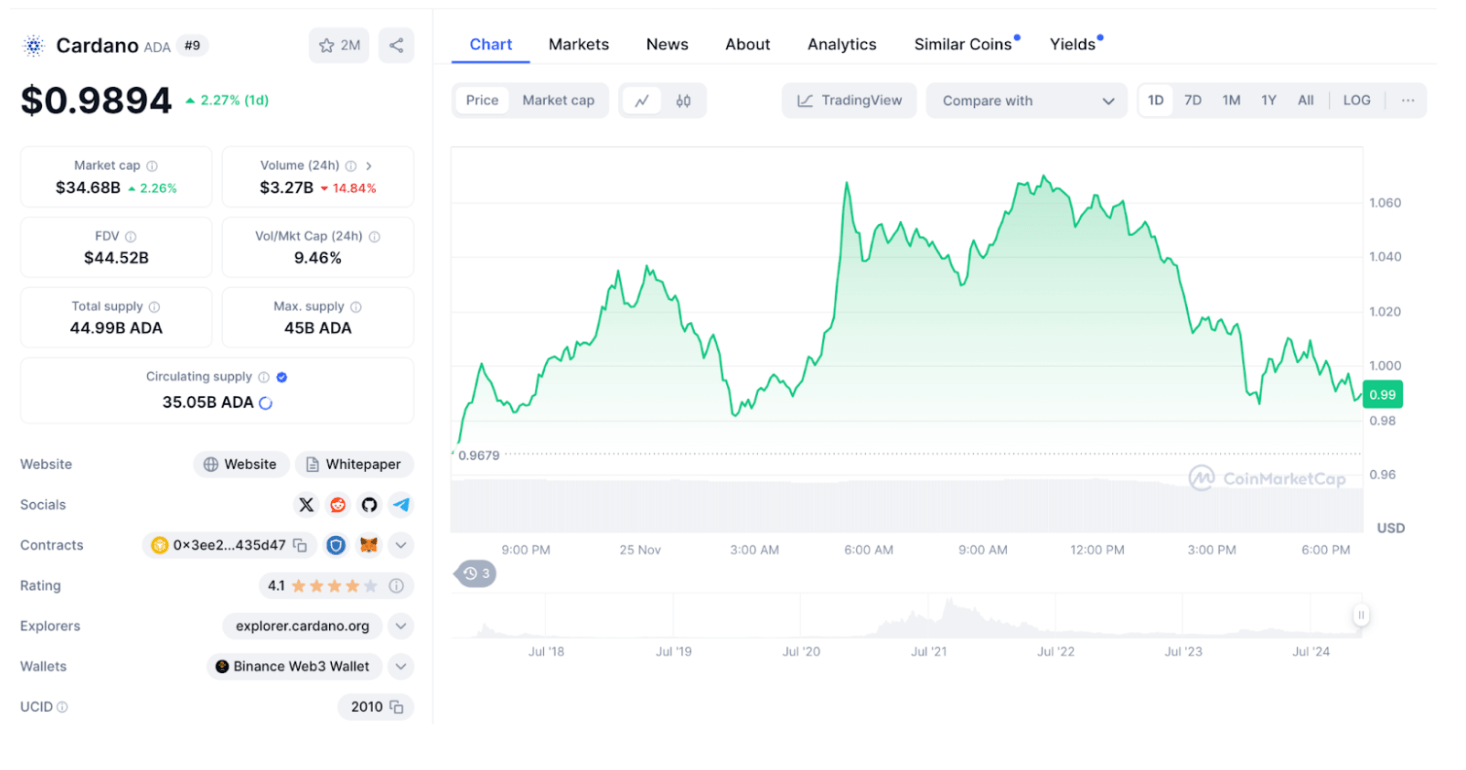Grab the timeline range slider handle

click(x=1360, y=615)
